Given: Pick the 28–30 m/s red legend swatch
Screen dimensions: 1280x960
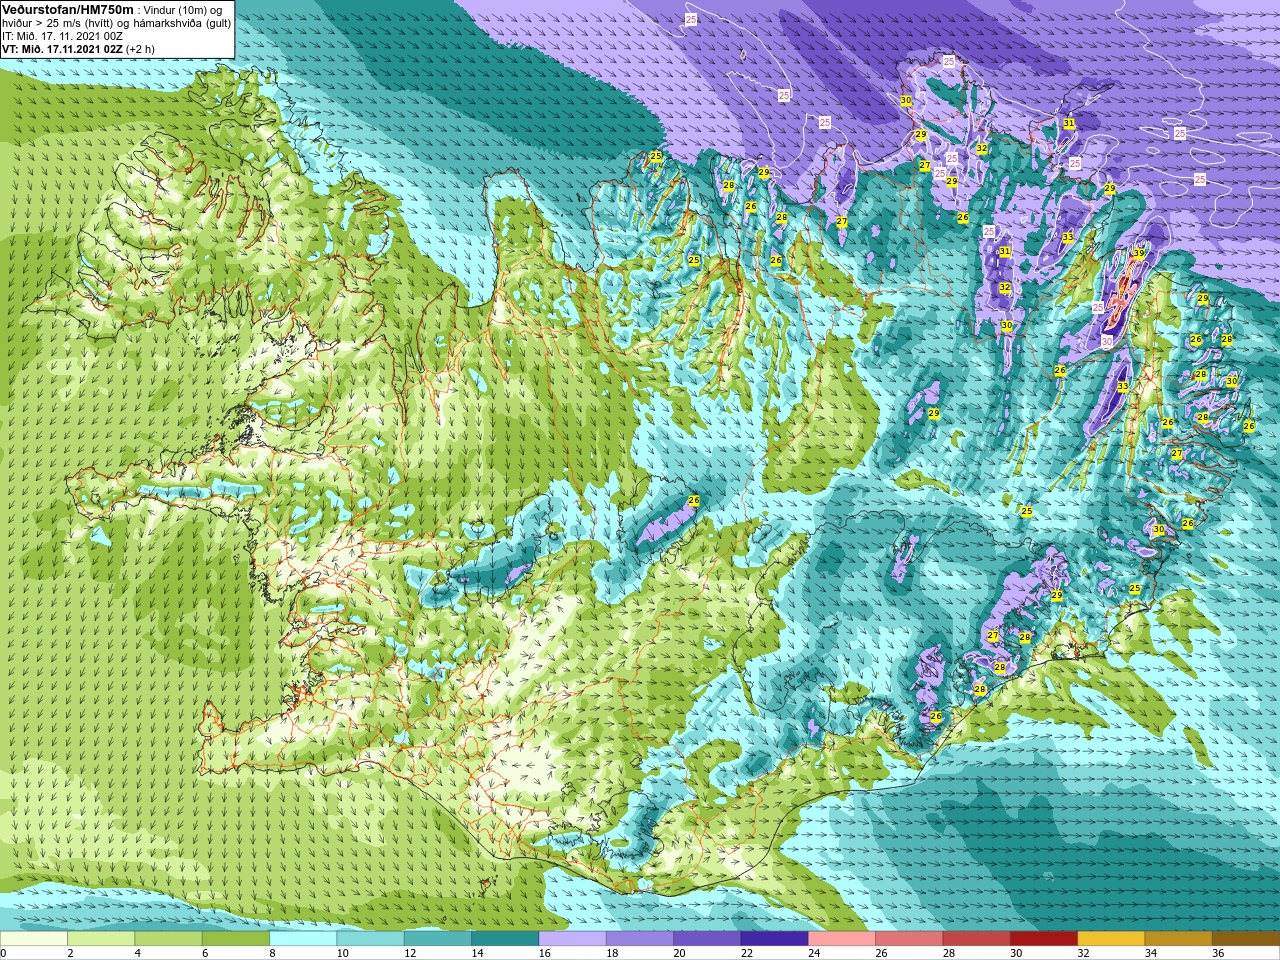Looking at the screenshot, I should coord(976,939).
